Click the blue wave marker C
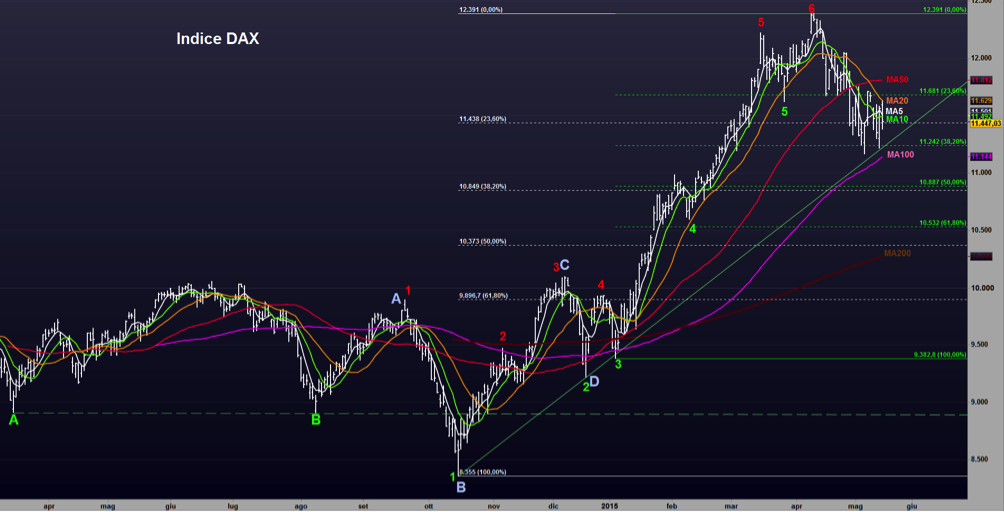Screen dimensions: 1004x512 point(564,265)
